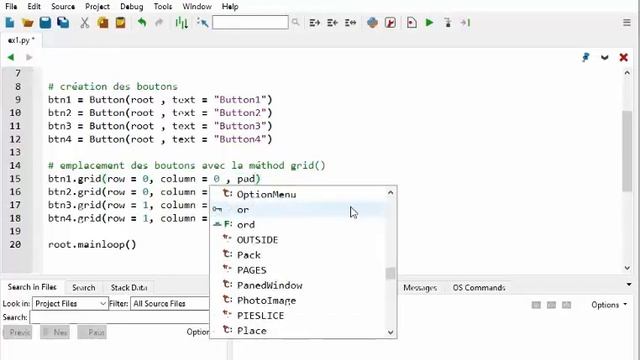Screen dimensions: 640x360
Task: Indent the selected lines with the indent icon
Action: coord(314,23)
